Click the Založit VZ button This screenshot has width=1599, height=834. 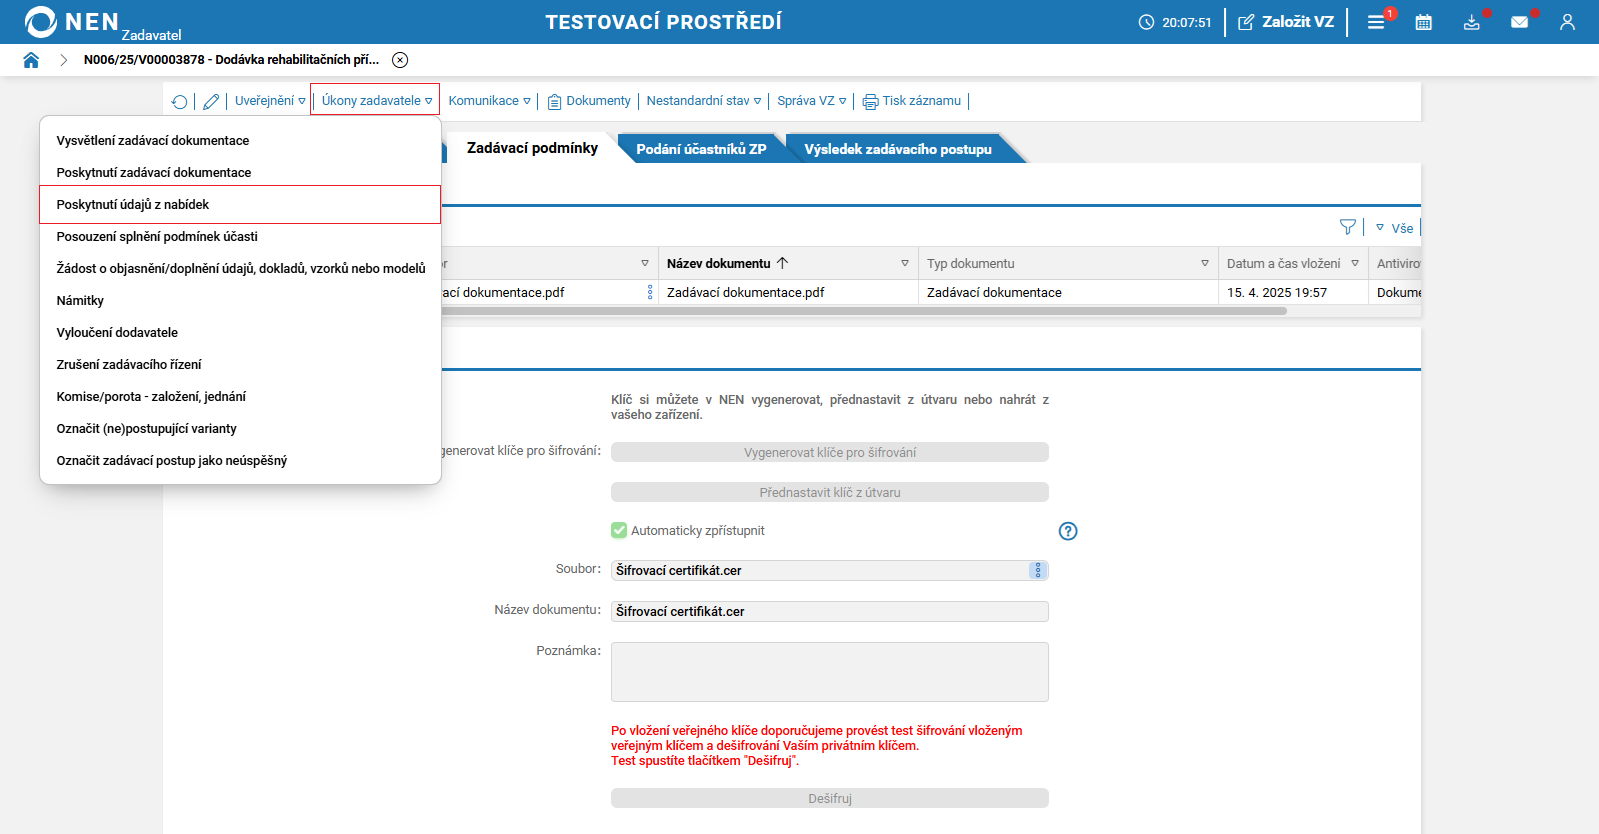coord(1286,22)
